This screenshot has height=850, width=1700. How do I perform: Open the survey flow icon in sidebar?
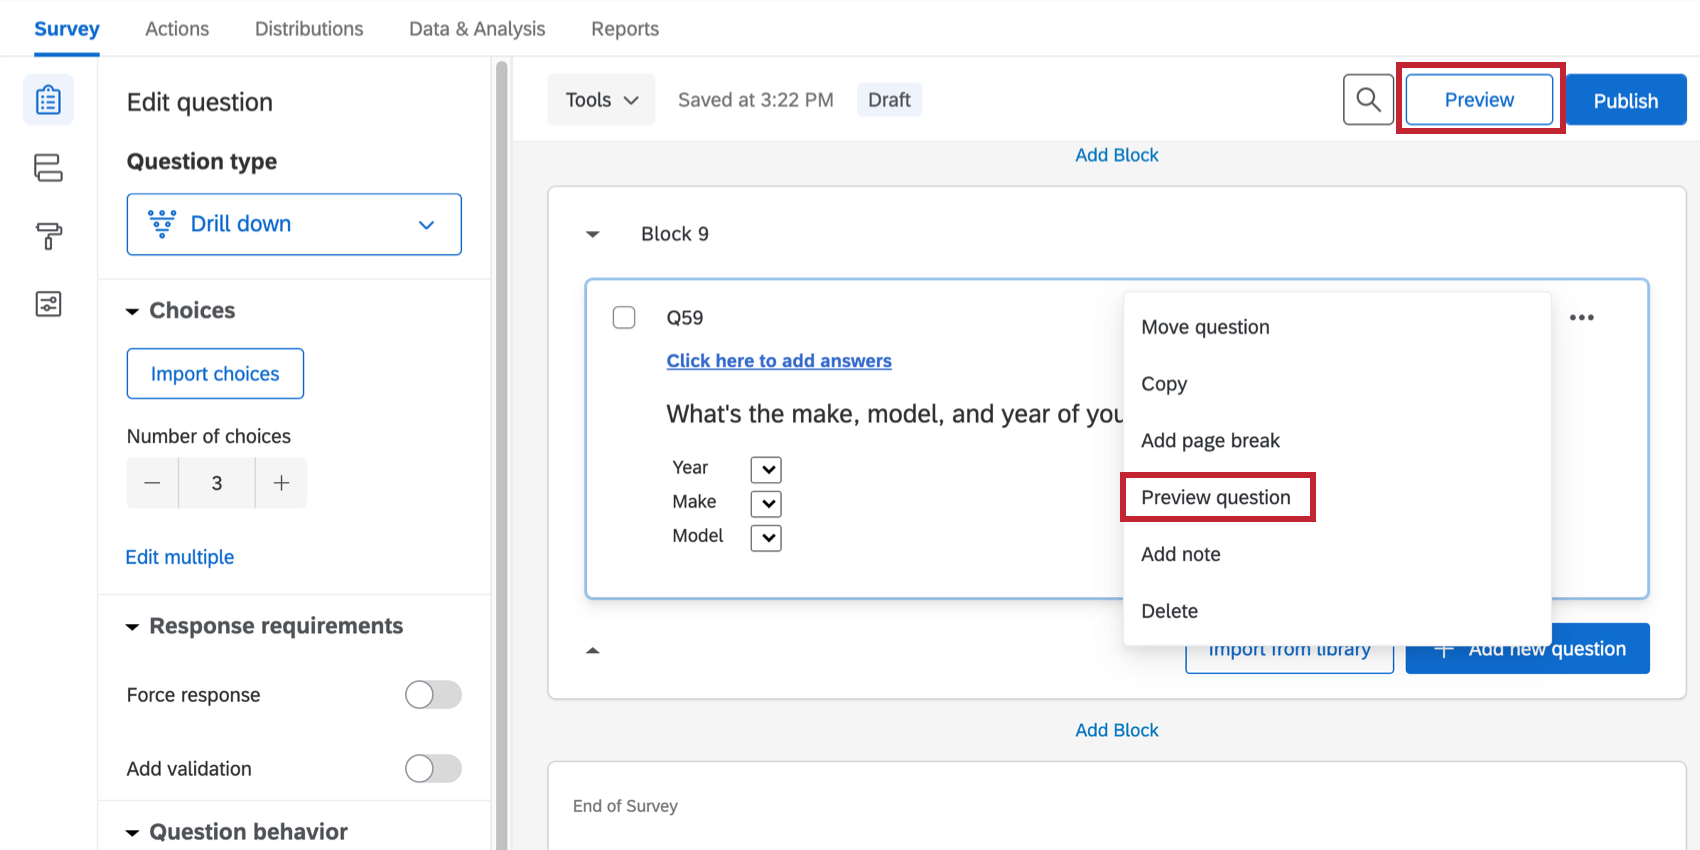48,168
